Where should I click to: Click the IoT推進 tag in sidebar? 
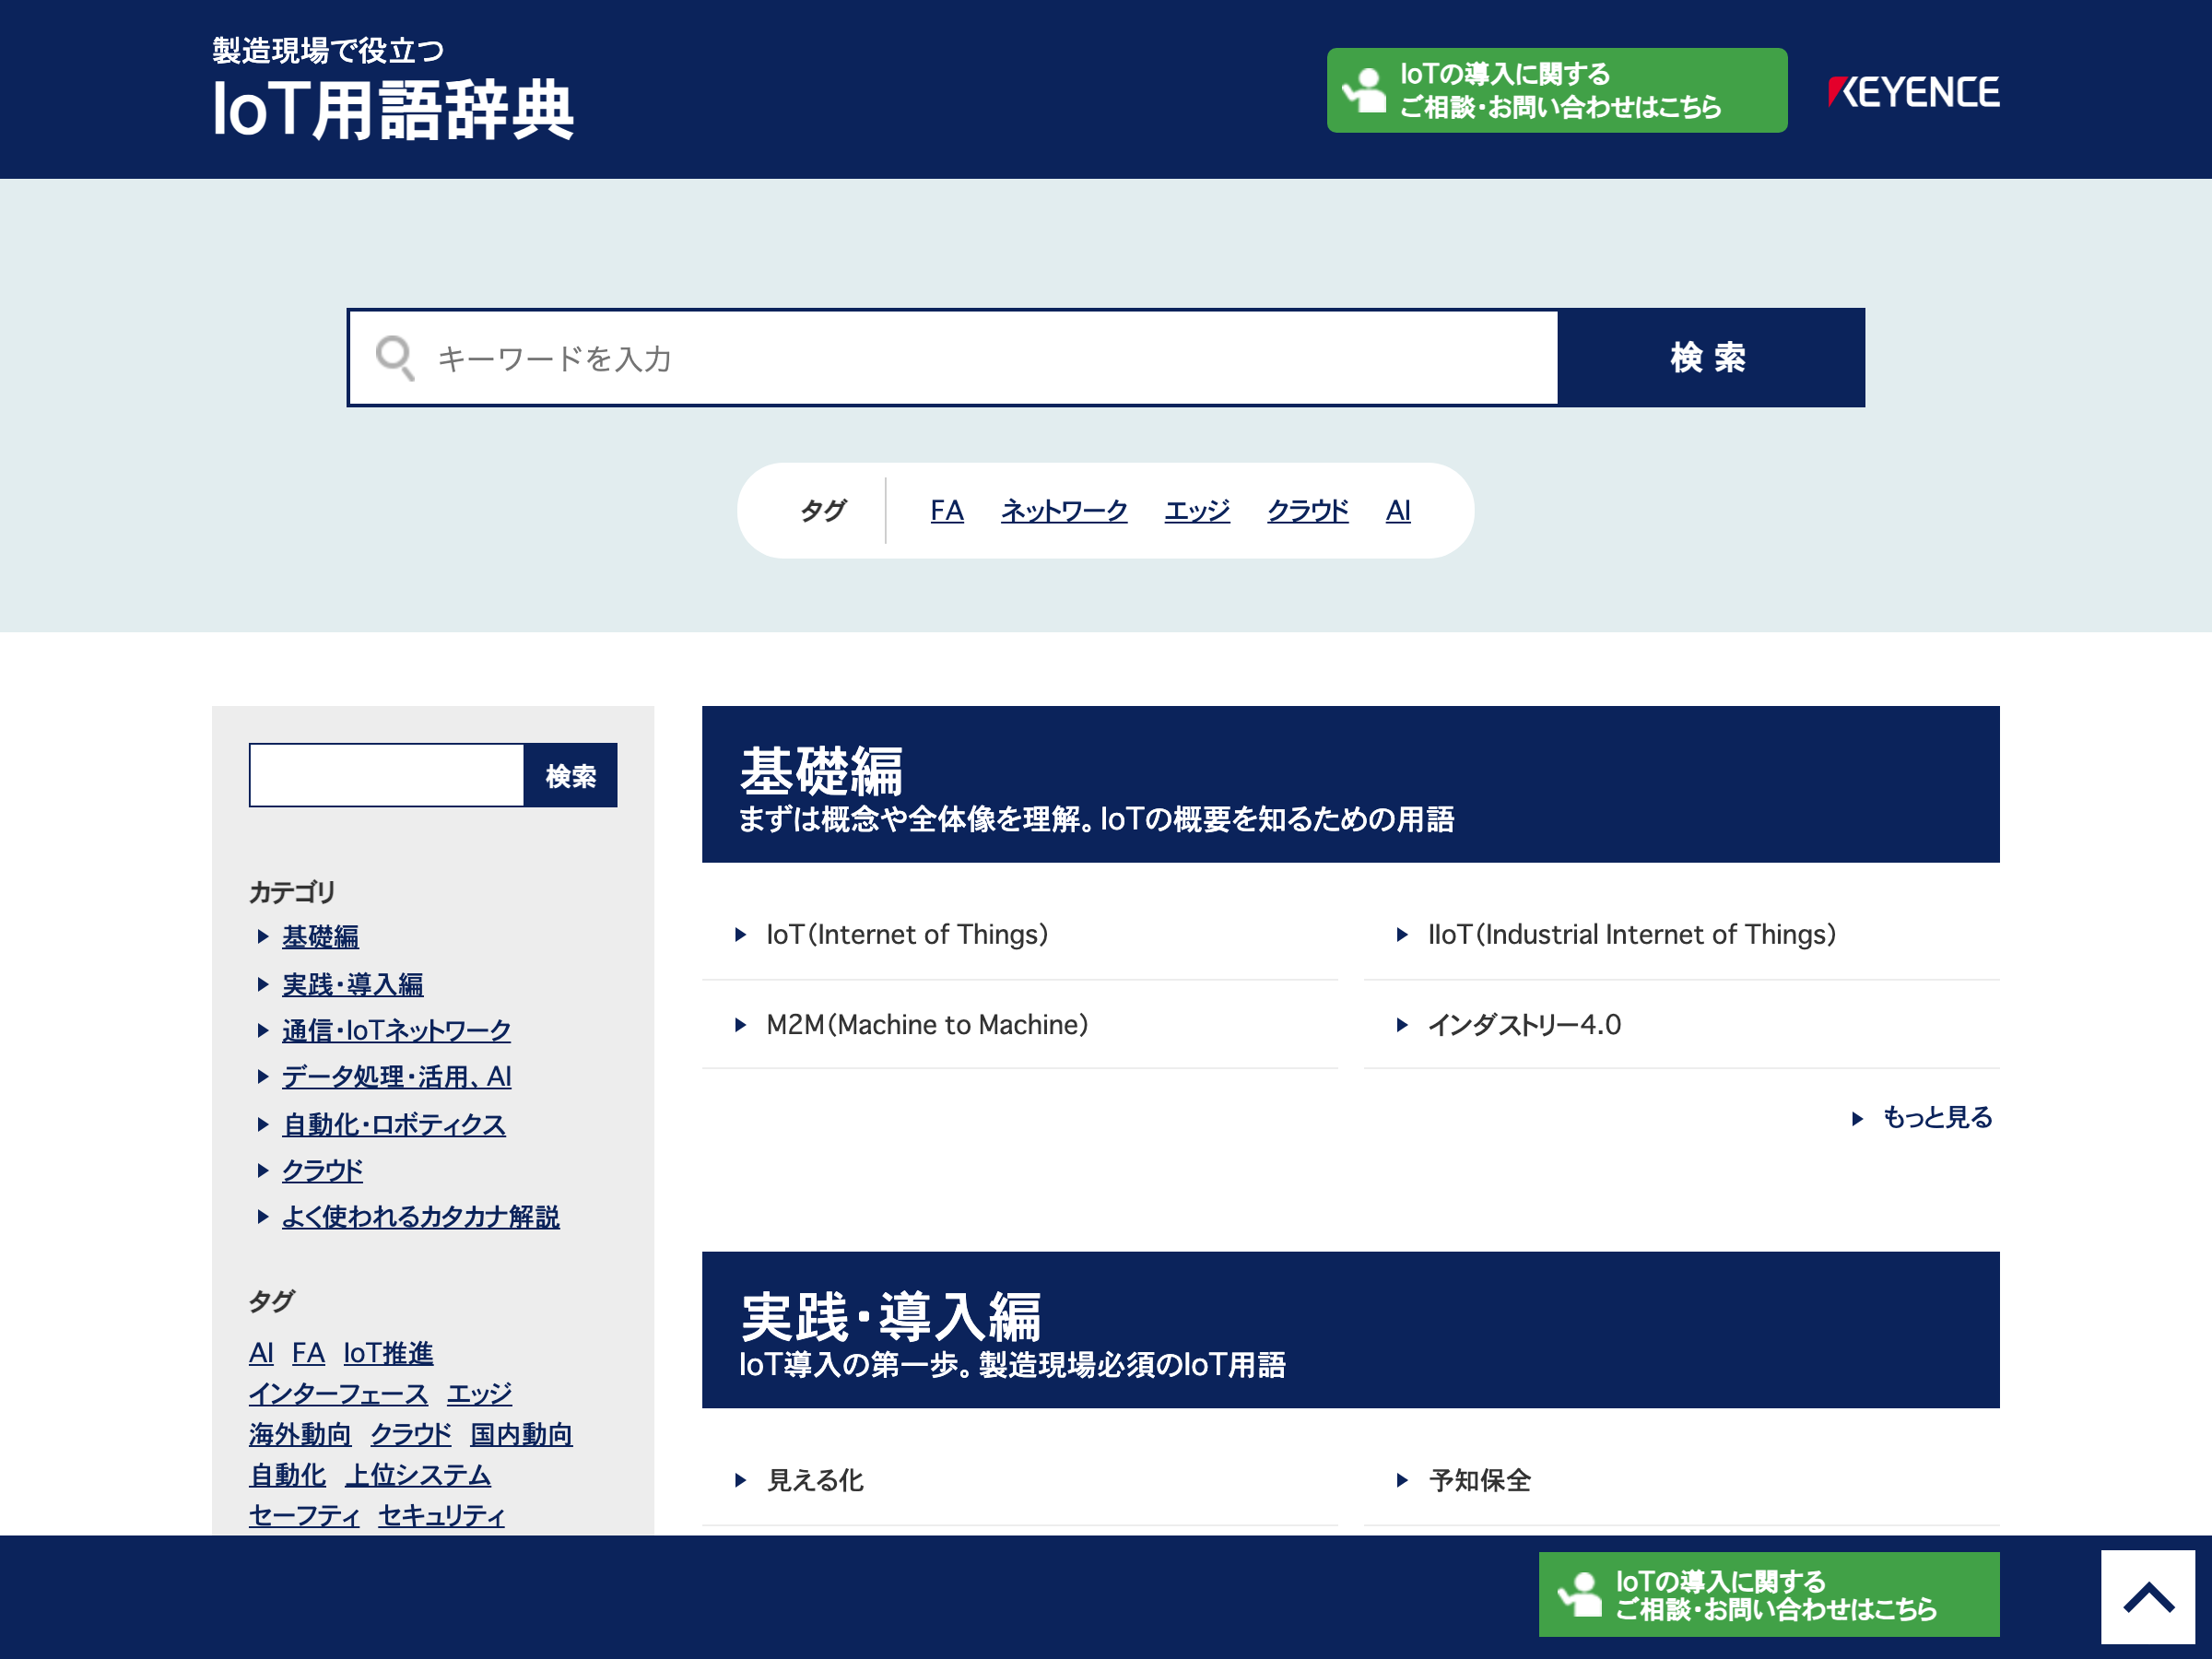pos(388,1353)
